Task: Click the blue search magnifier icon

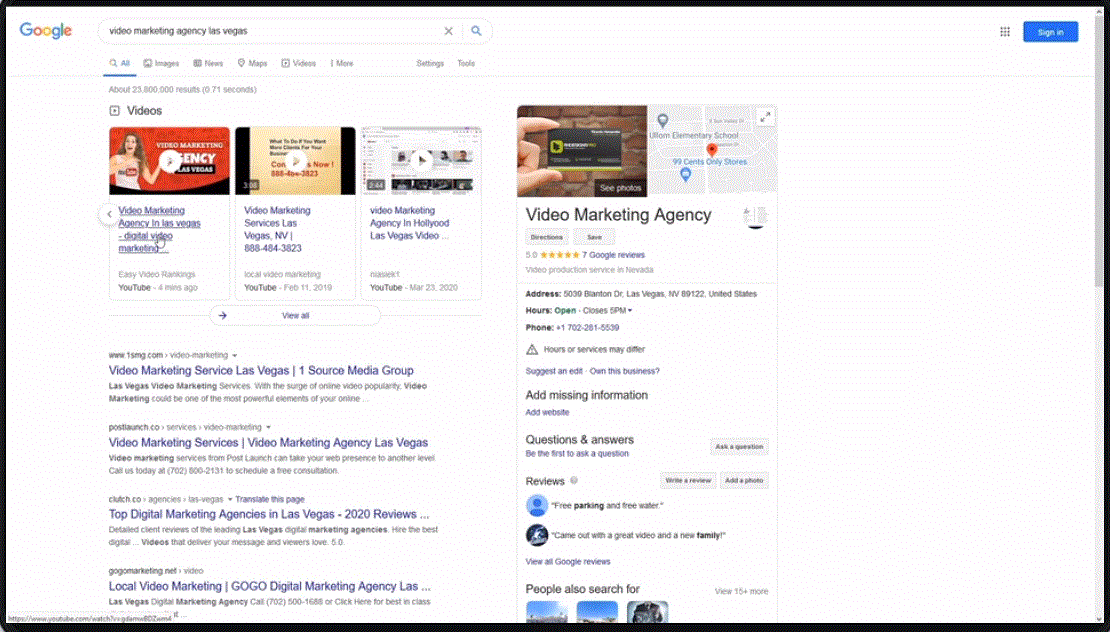Action: pyautogui.click(x=476, y=31)
